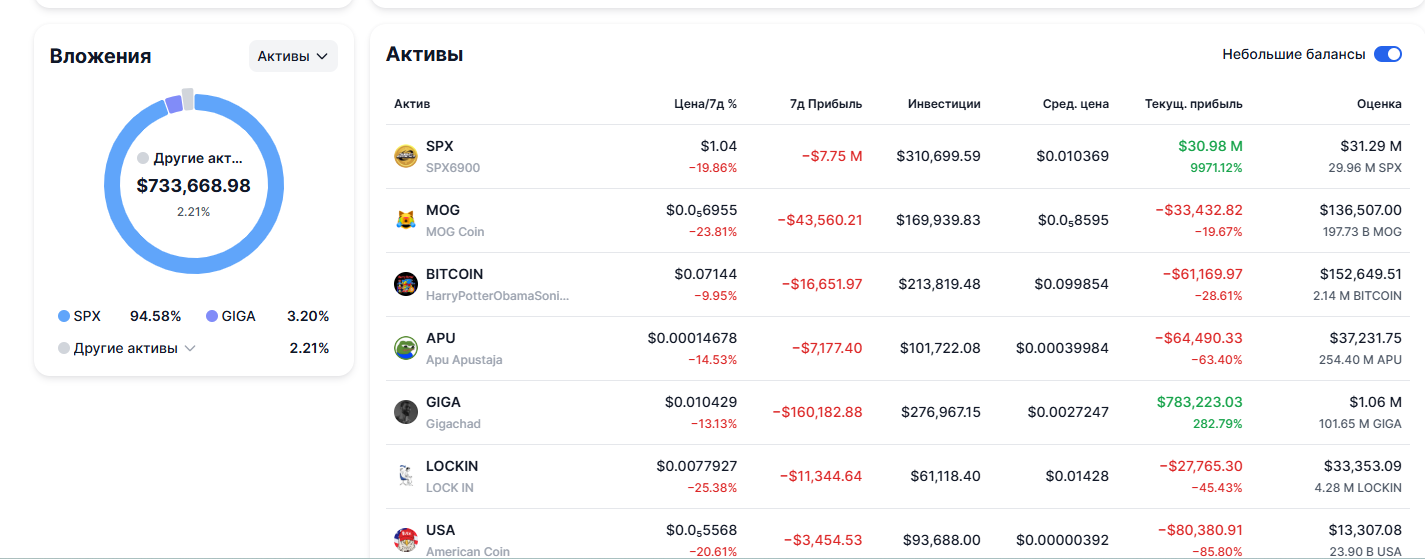The width and height of the screenshot is (1425, 559).
Task: Sort by Инвестиции column header
Action: [x=944, y=104]
